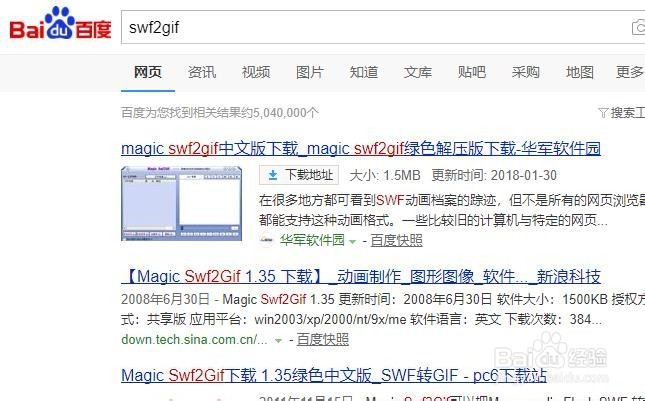Open magic swf2gif中文版下载 华军软件园 result
This screenshot has height=401, width=645.
[361, 148]
